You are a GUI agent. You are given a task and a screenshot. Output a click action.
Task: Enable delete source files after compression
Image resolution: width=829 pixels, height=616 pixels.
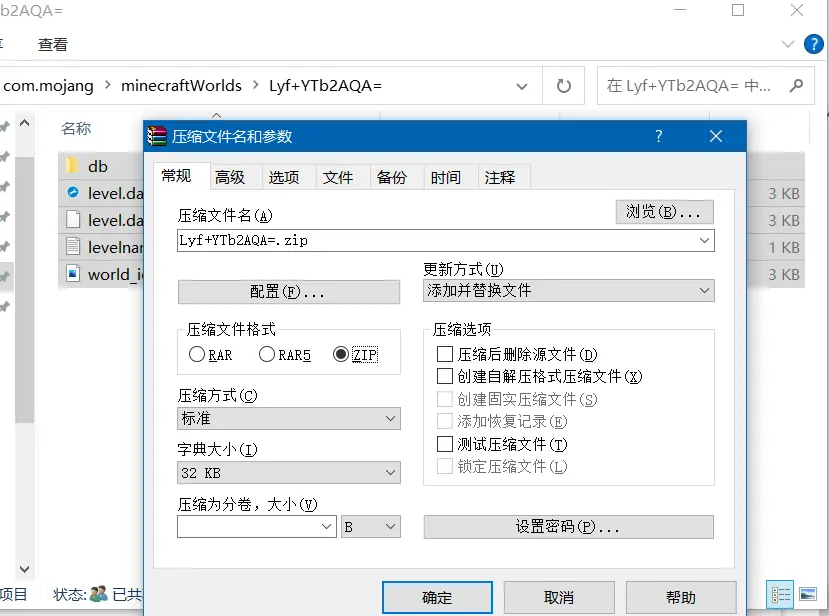click(445, 354)
